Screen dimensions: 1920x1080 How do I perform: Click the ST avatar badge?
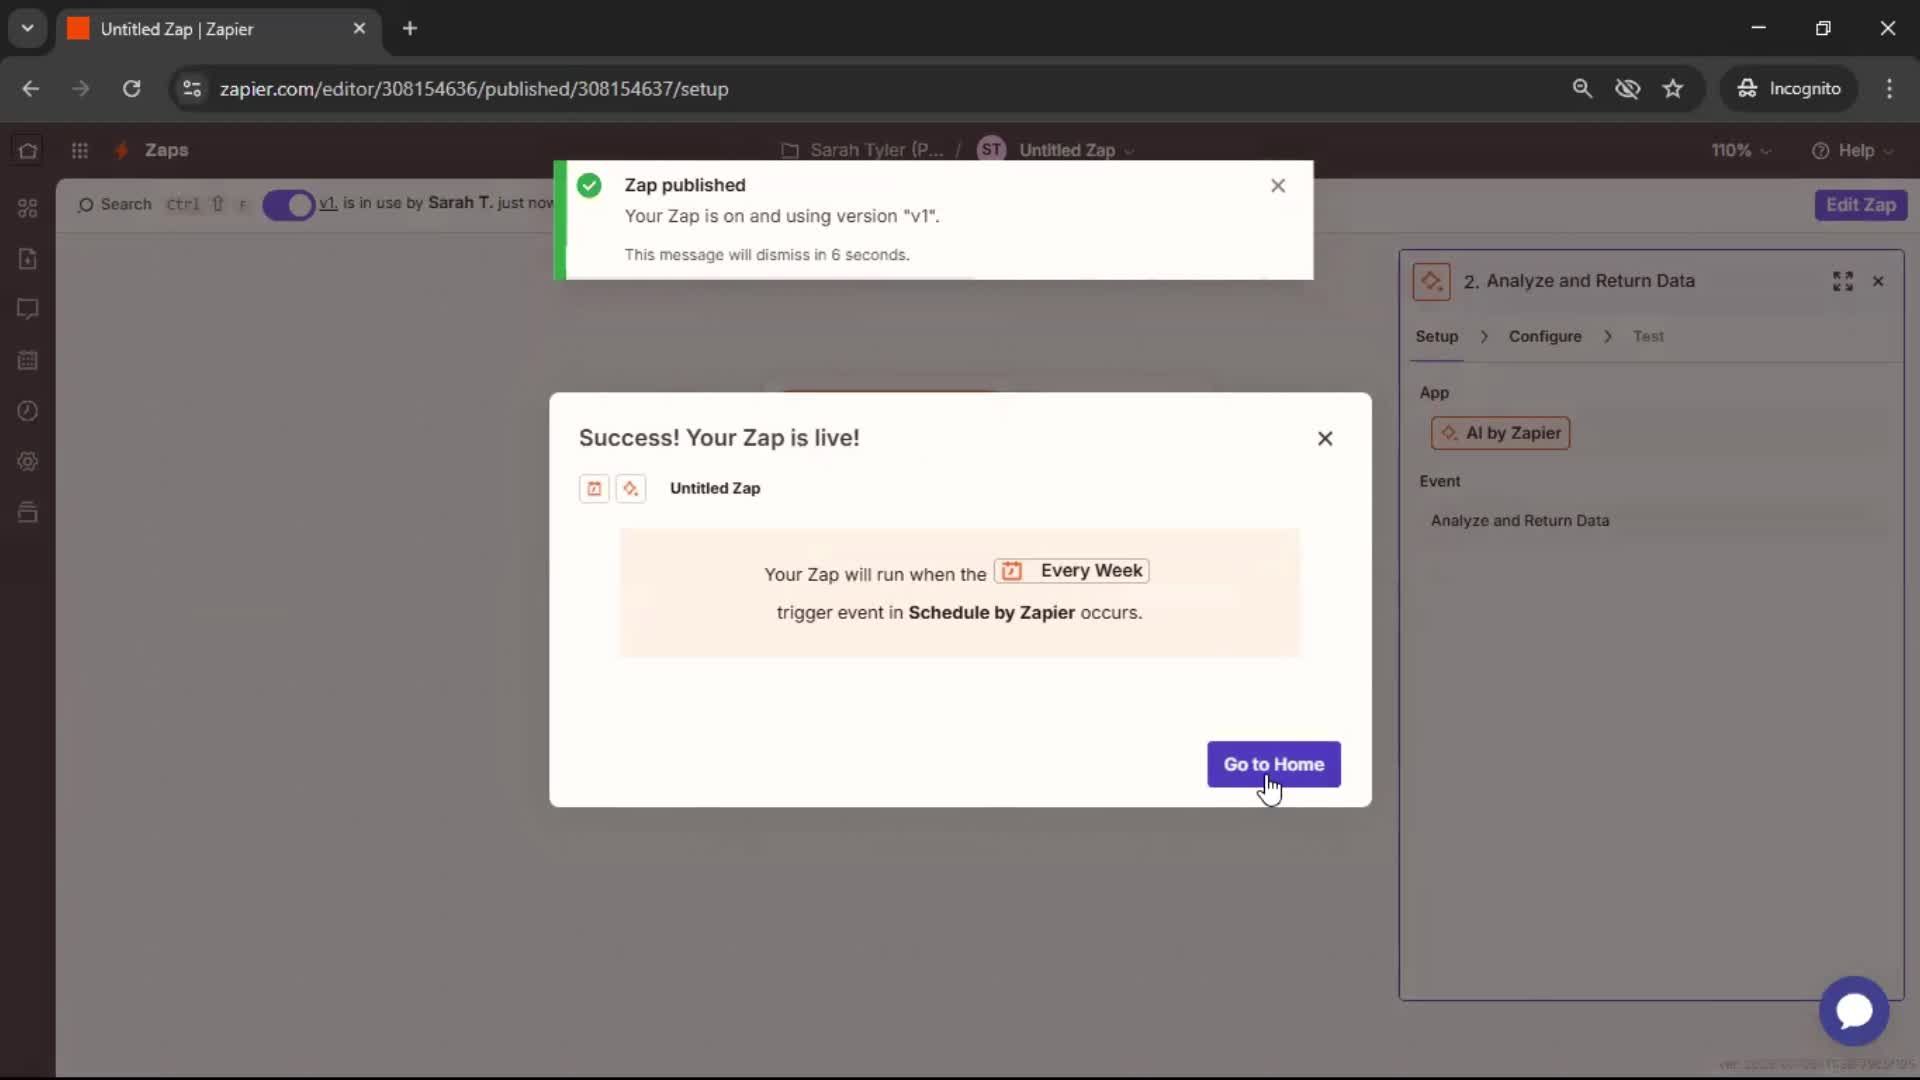point(991,149)
